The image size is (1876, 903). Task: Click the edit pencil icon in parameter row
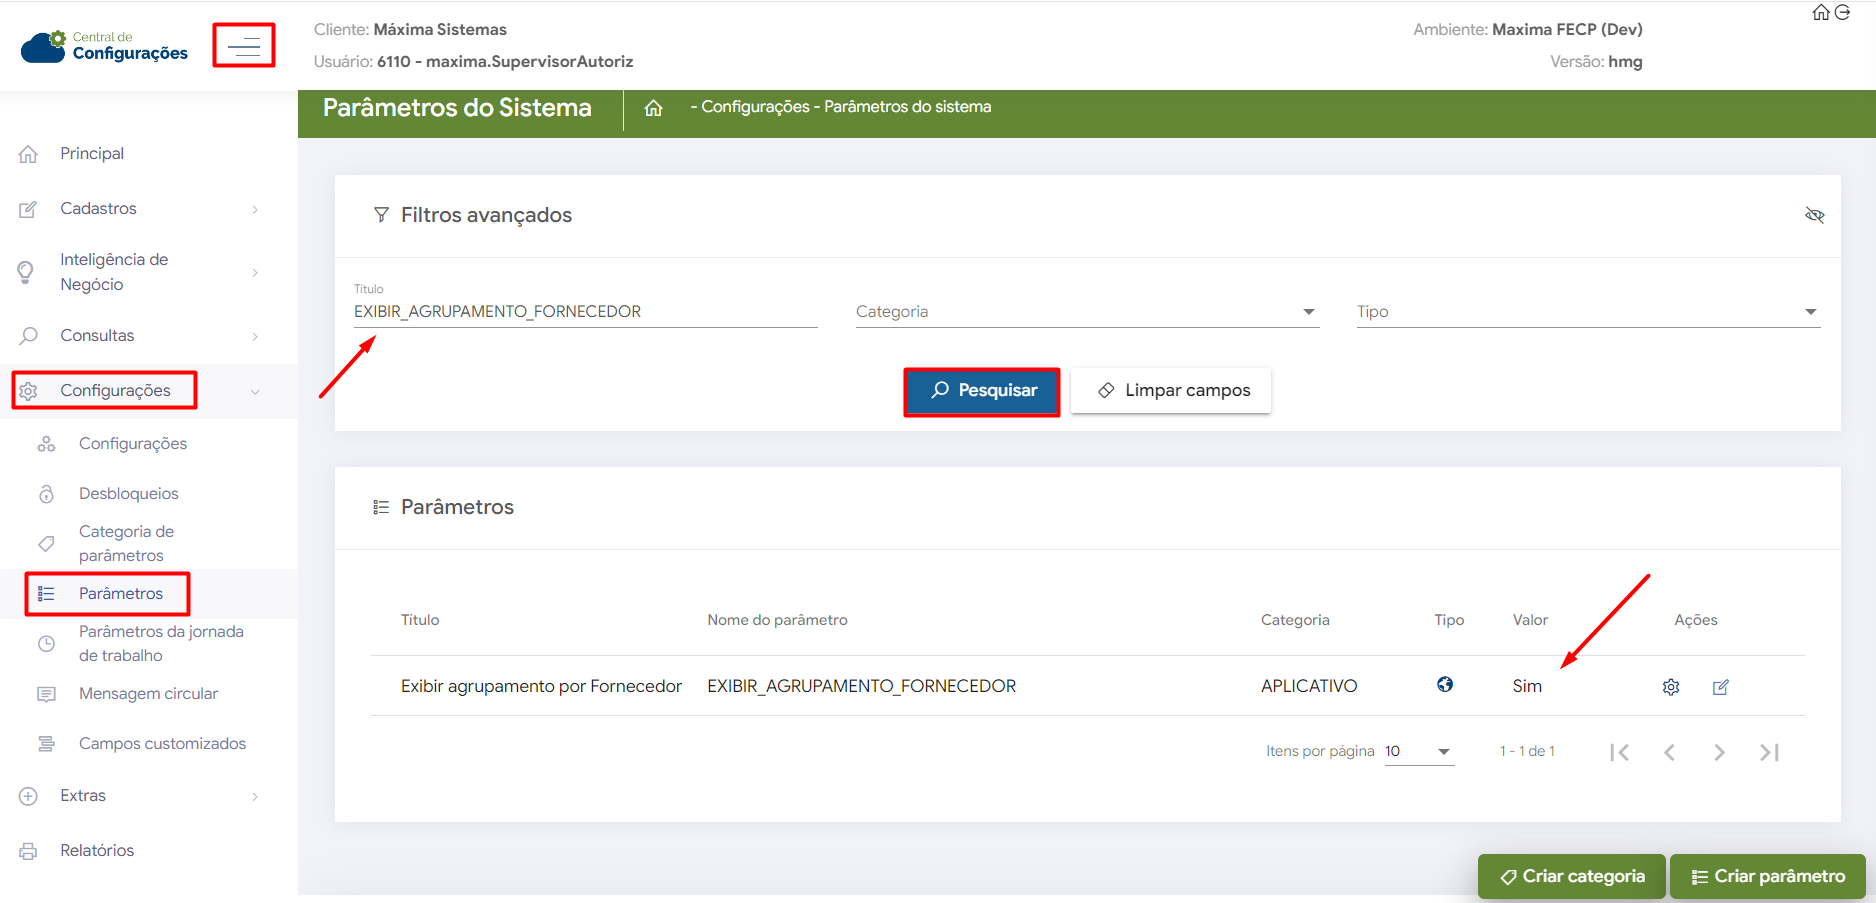[x=1720, y=687]
